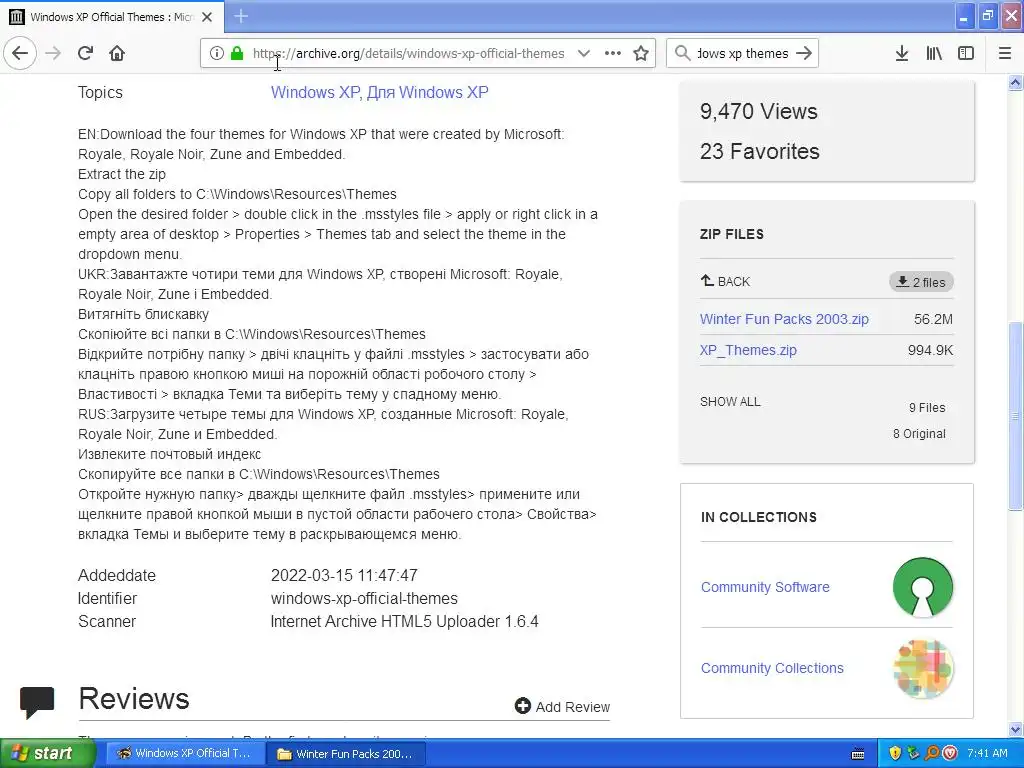This screenshot has height=768, width=1024.
Task: Click SHOW ALL files link
Action: (x=730, y=402)
